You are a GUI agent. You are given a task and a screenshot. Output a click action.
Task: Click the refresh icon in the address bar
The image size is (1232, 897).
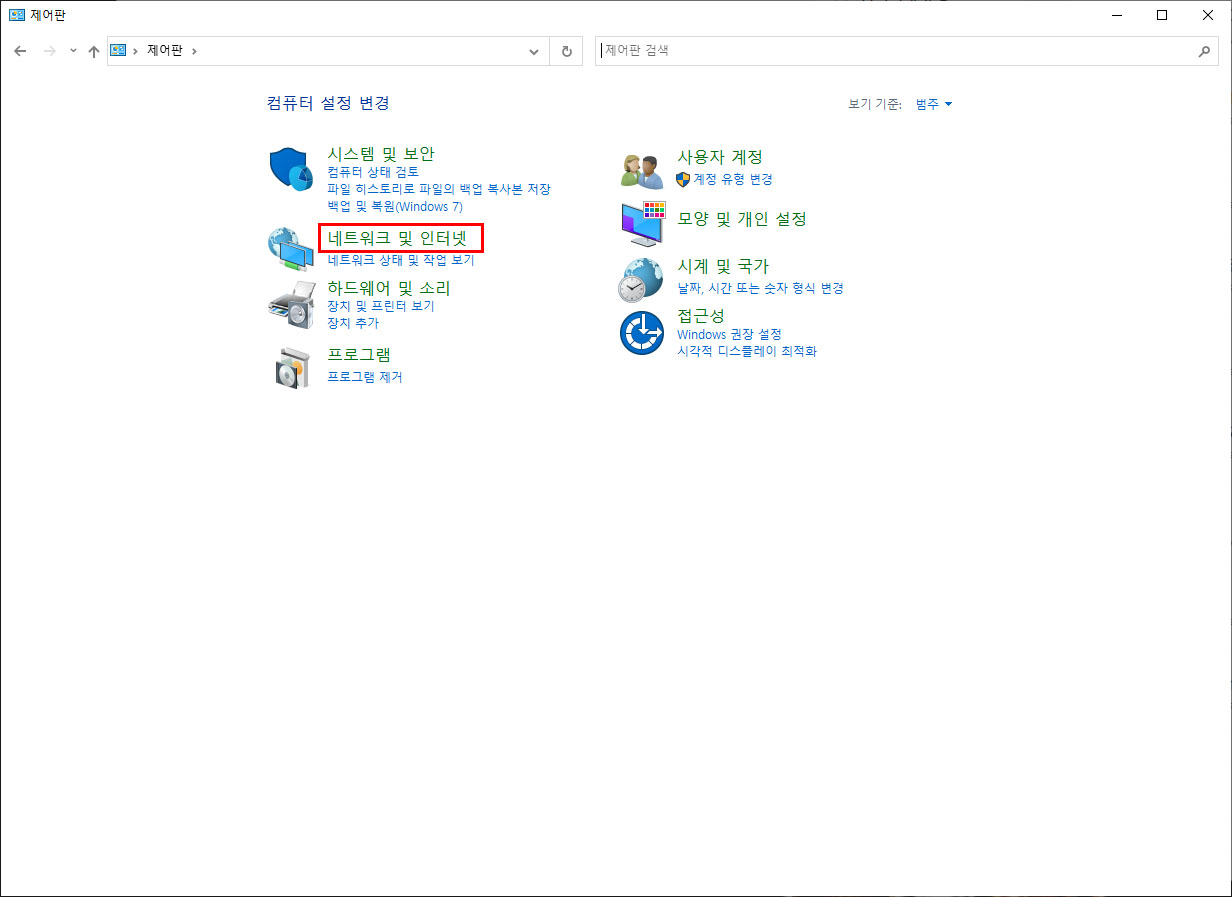[x=566, y=51]
